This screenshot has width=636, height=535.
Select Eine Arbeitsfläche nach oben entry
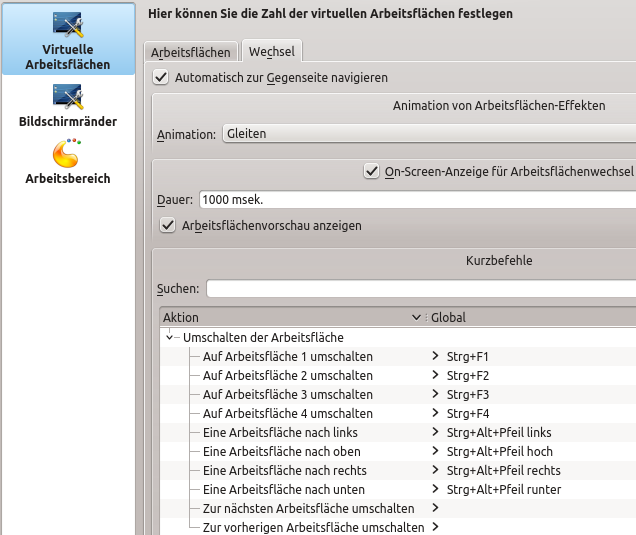point(280,451)
